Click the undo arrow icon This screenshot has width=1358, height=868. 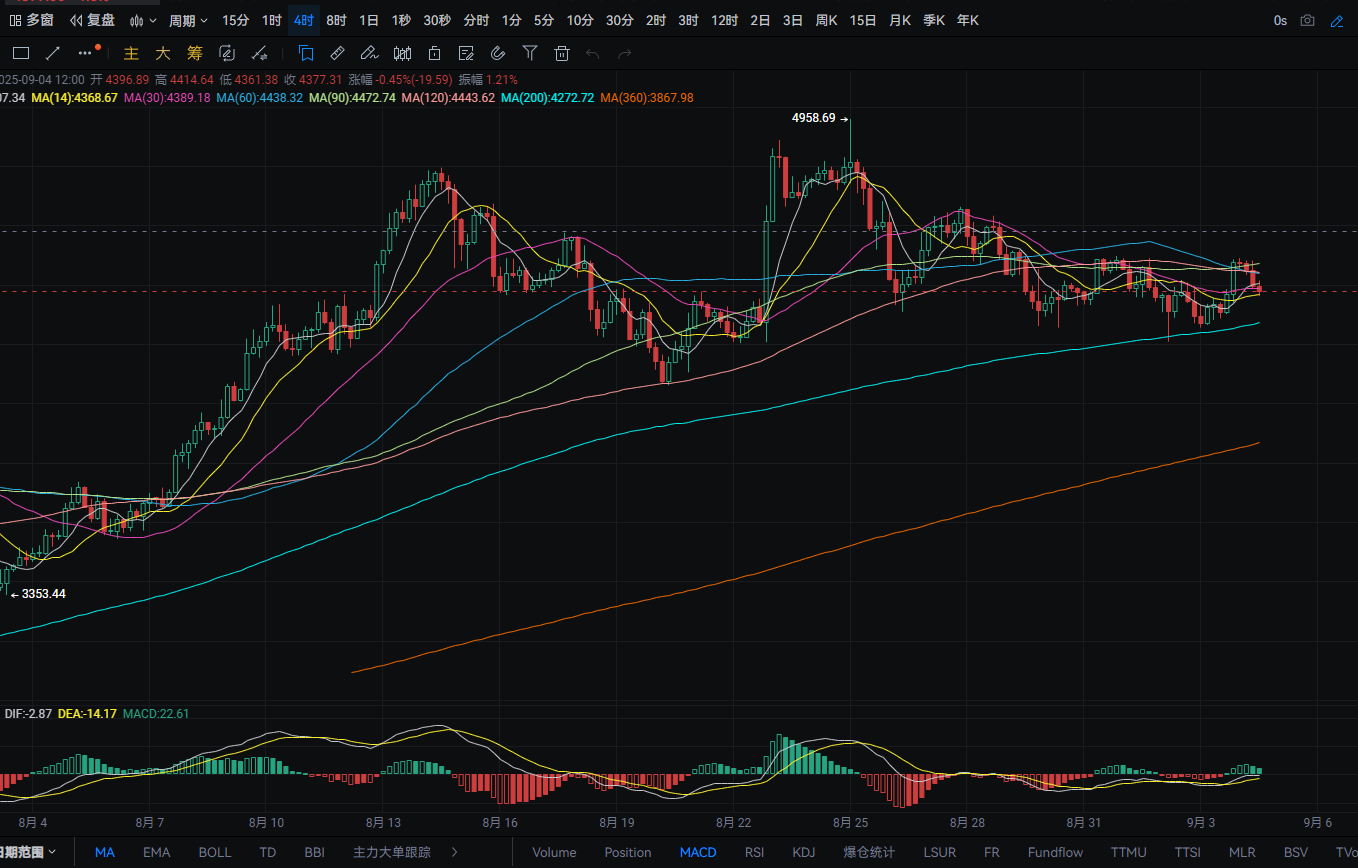pyautogui.click(x=593, y=54)
